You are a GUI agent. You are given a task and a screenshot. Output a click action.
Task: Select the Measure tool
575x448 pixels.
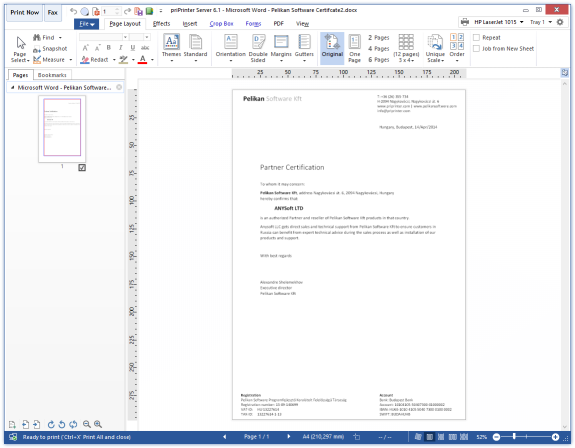[49, 60]
